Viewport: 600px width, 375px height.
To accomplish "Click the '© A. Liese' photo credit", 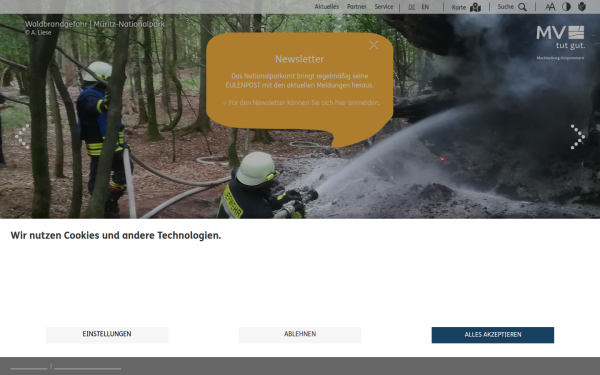I will pyautogui.click(x=38, y=33).
